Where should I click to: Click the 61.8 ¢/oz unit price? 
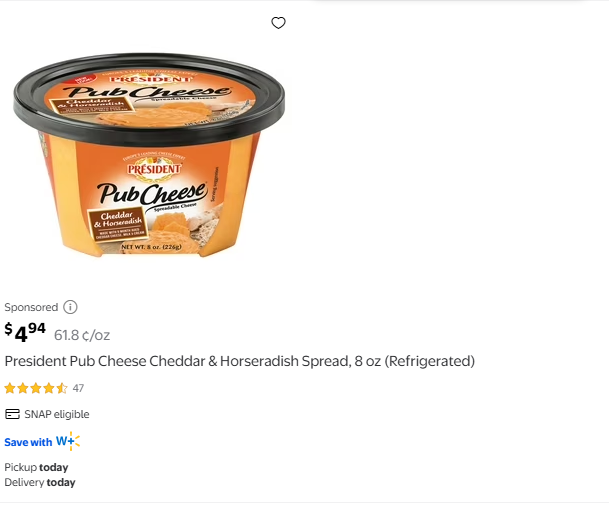[x=82, y=335]
